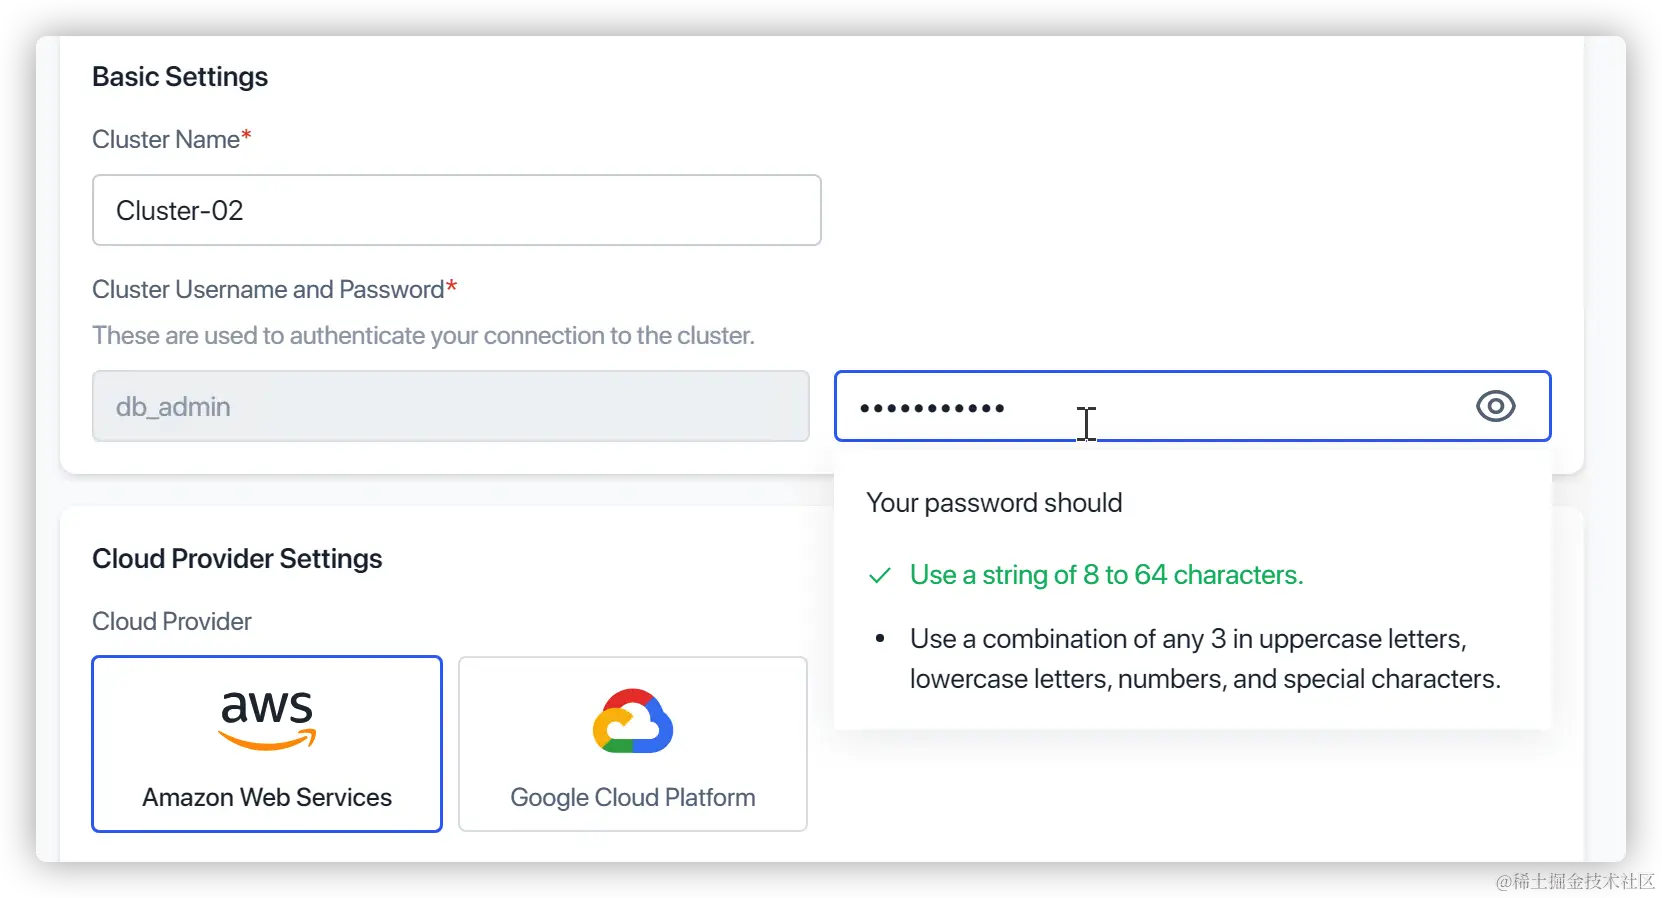Click into the masked password field
The width and height of the screenshot is (1662, 898).
1150,406
